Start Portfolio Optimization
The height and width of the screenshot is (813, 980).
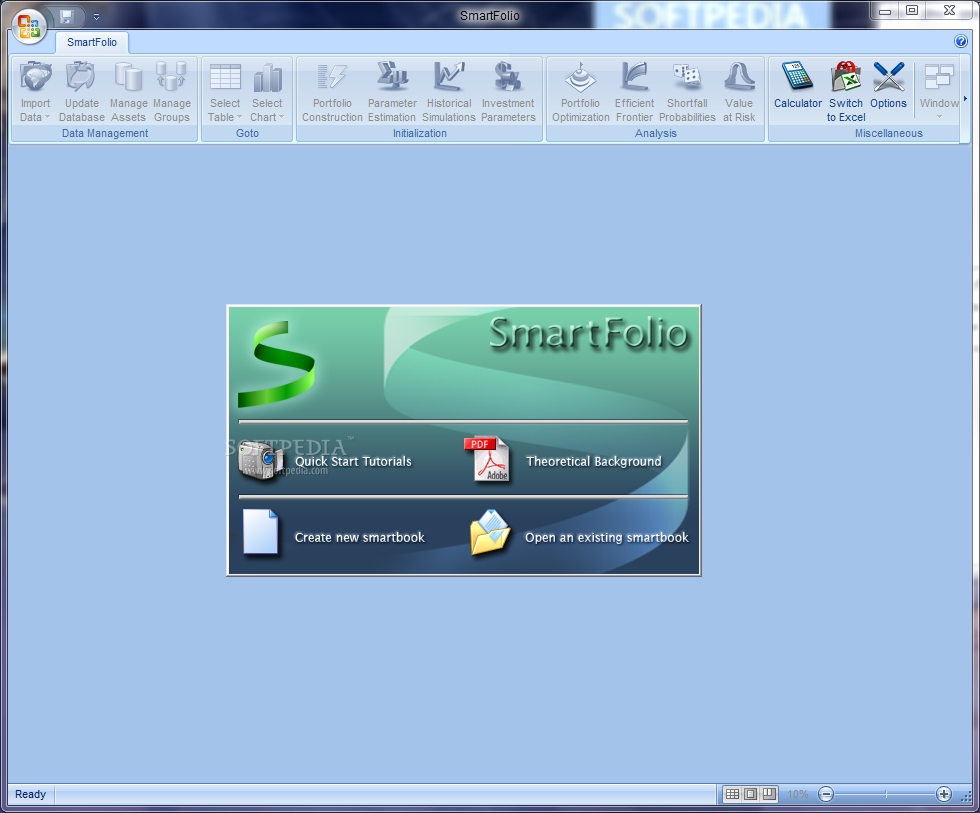pos(581,92)
